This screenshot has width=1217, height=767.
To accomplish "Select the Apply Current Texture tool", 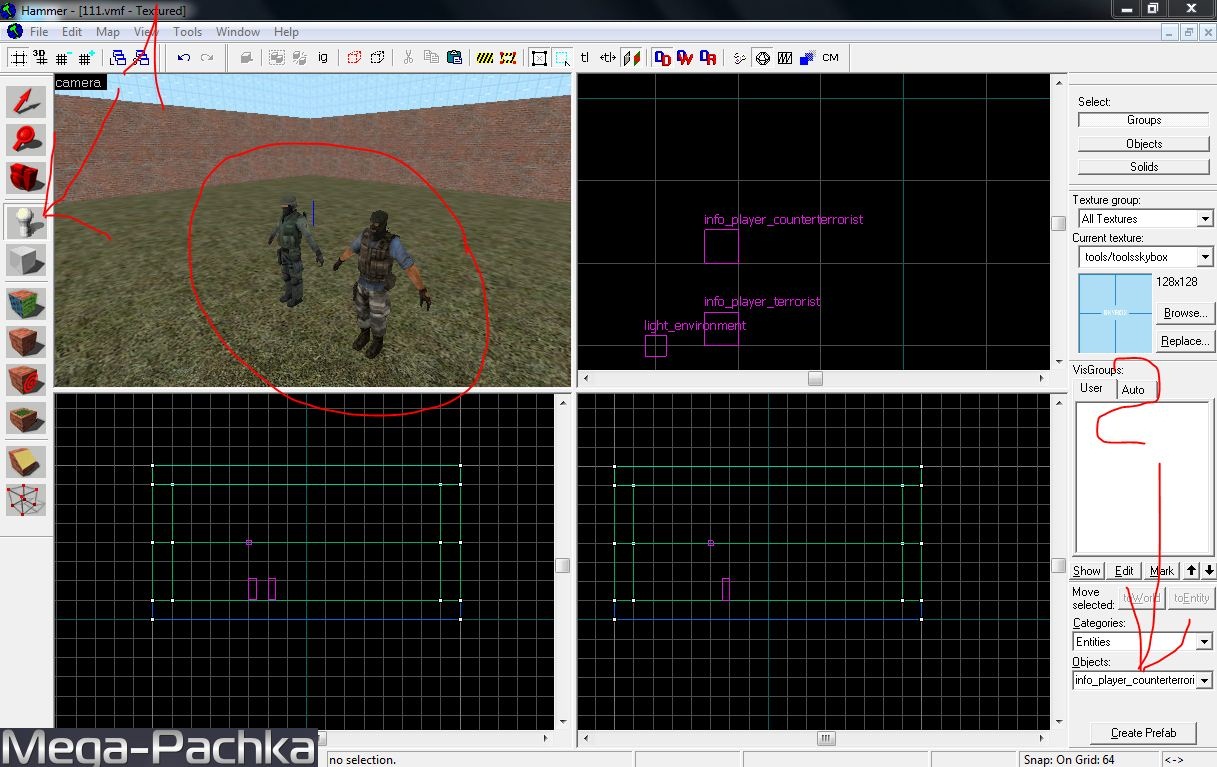I will (26, 342).
